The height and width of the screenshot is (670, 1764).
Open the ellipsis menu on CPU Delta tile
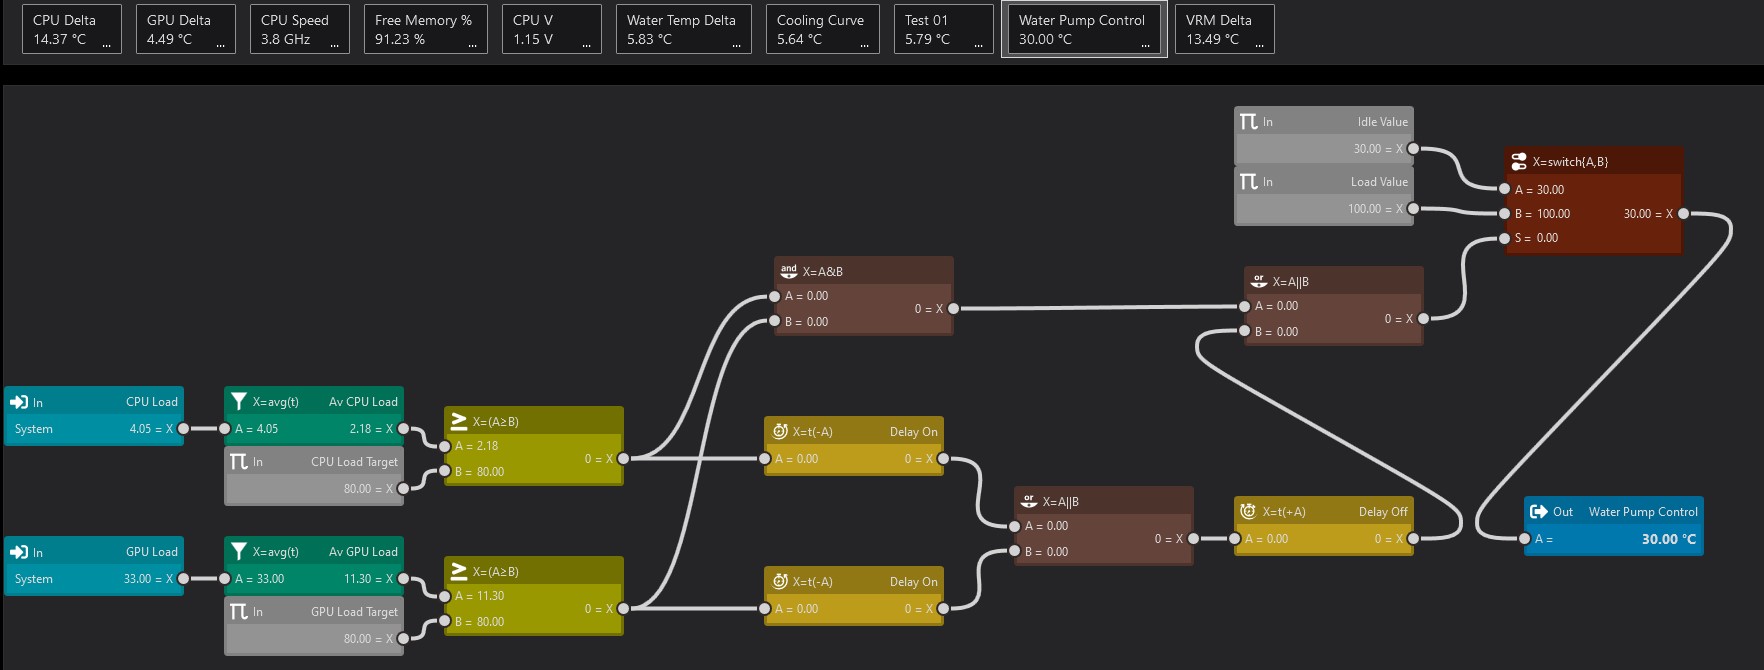coord(106,44)
